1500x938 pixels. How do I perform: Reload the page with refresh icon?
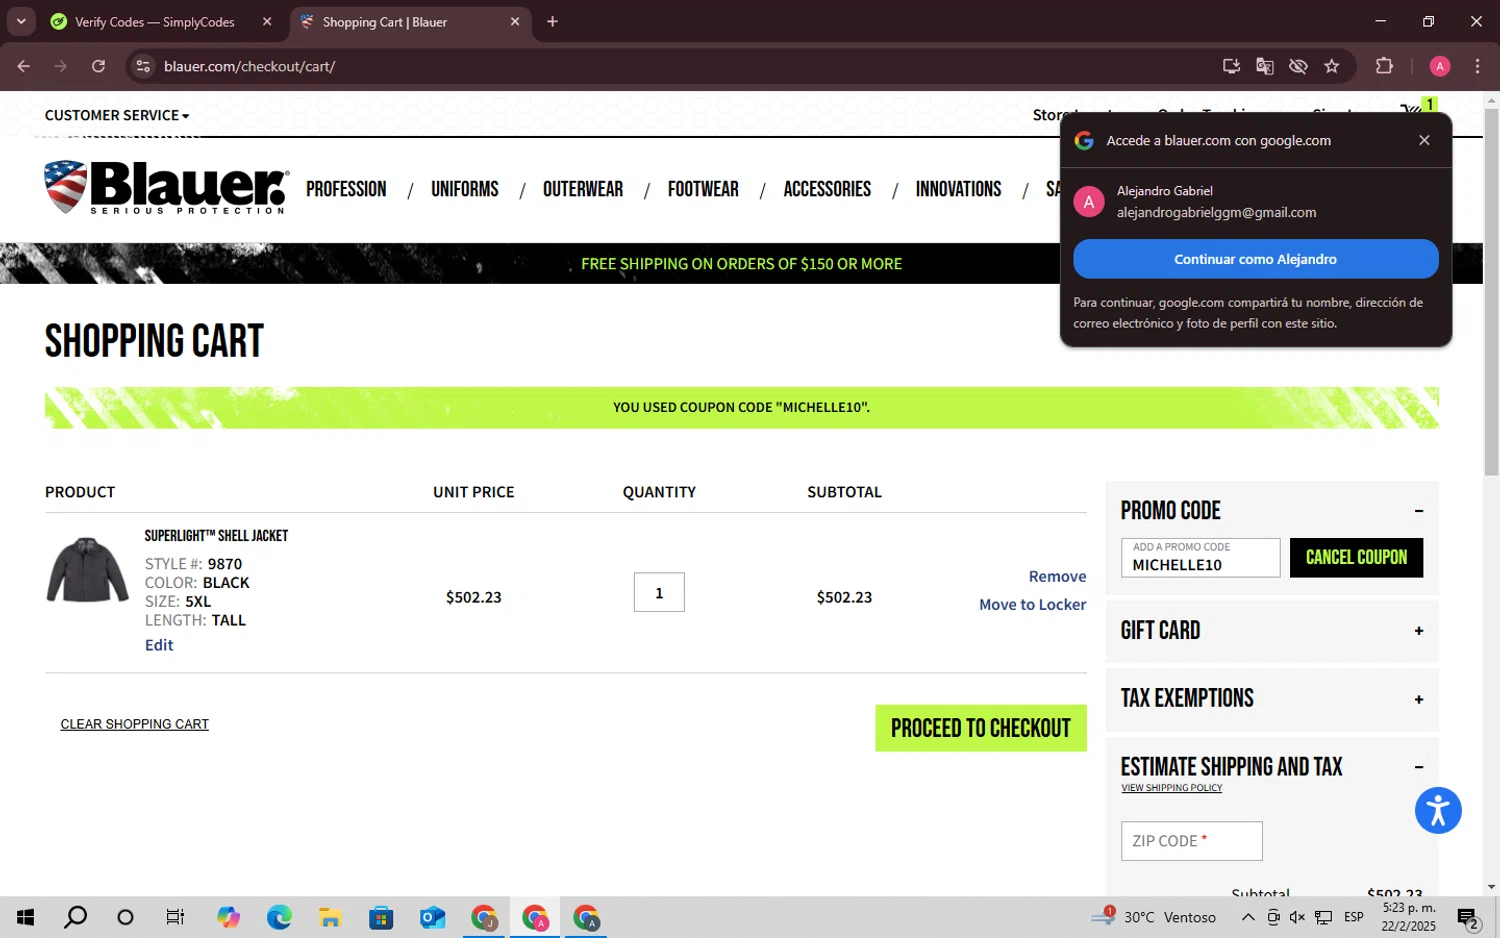(98, 66)
